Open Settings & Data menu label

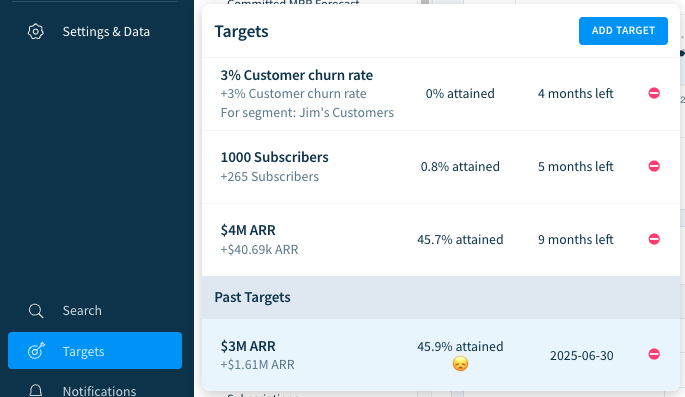coord(106,31)
